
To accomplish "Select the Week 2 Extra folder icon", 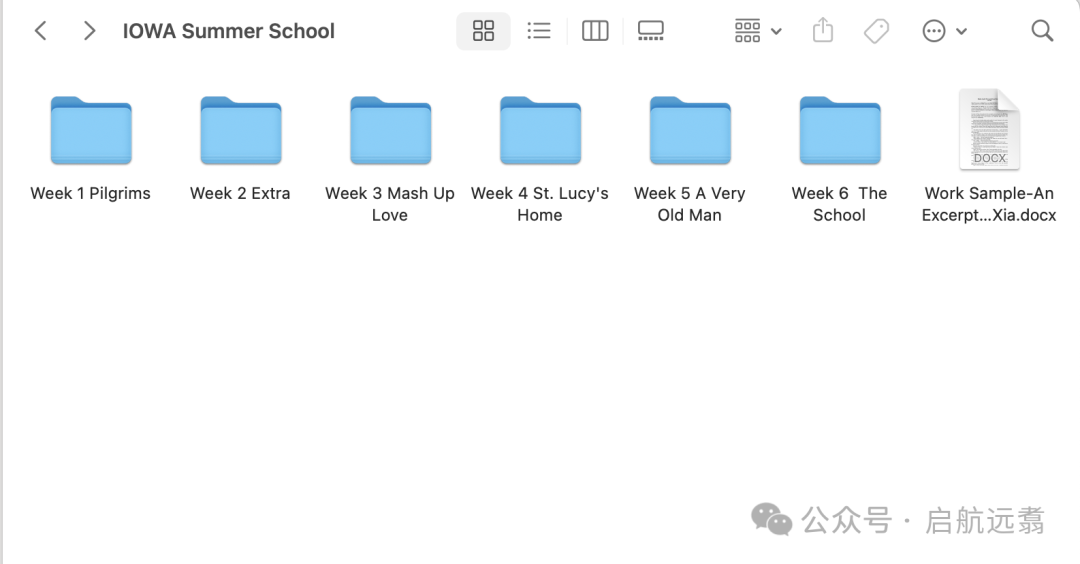I will (x=241, y=131).
